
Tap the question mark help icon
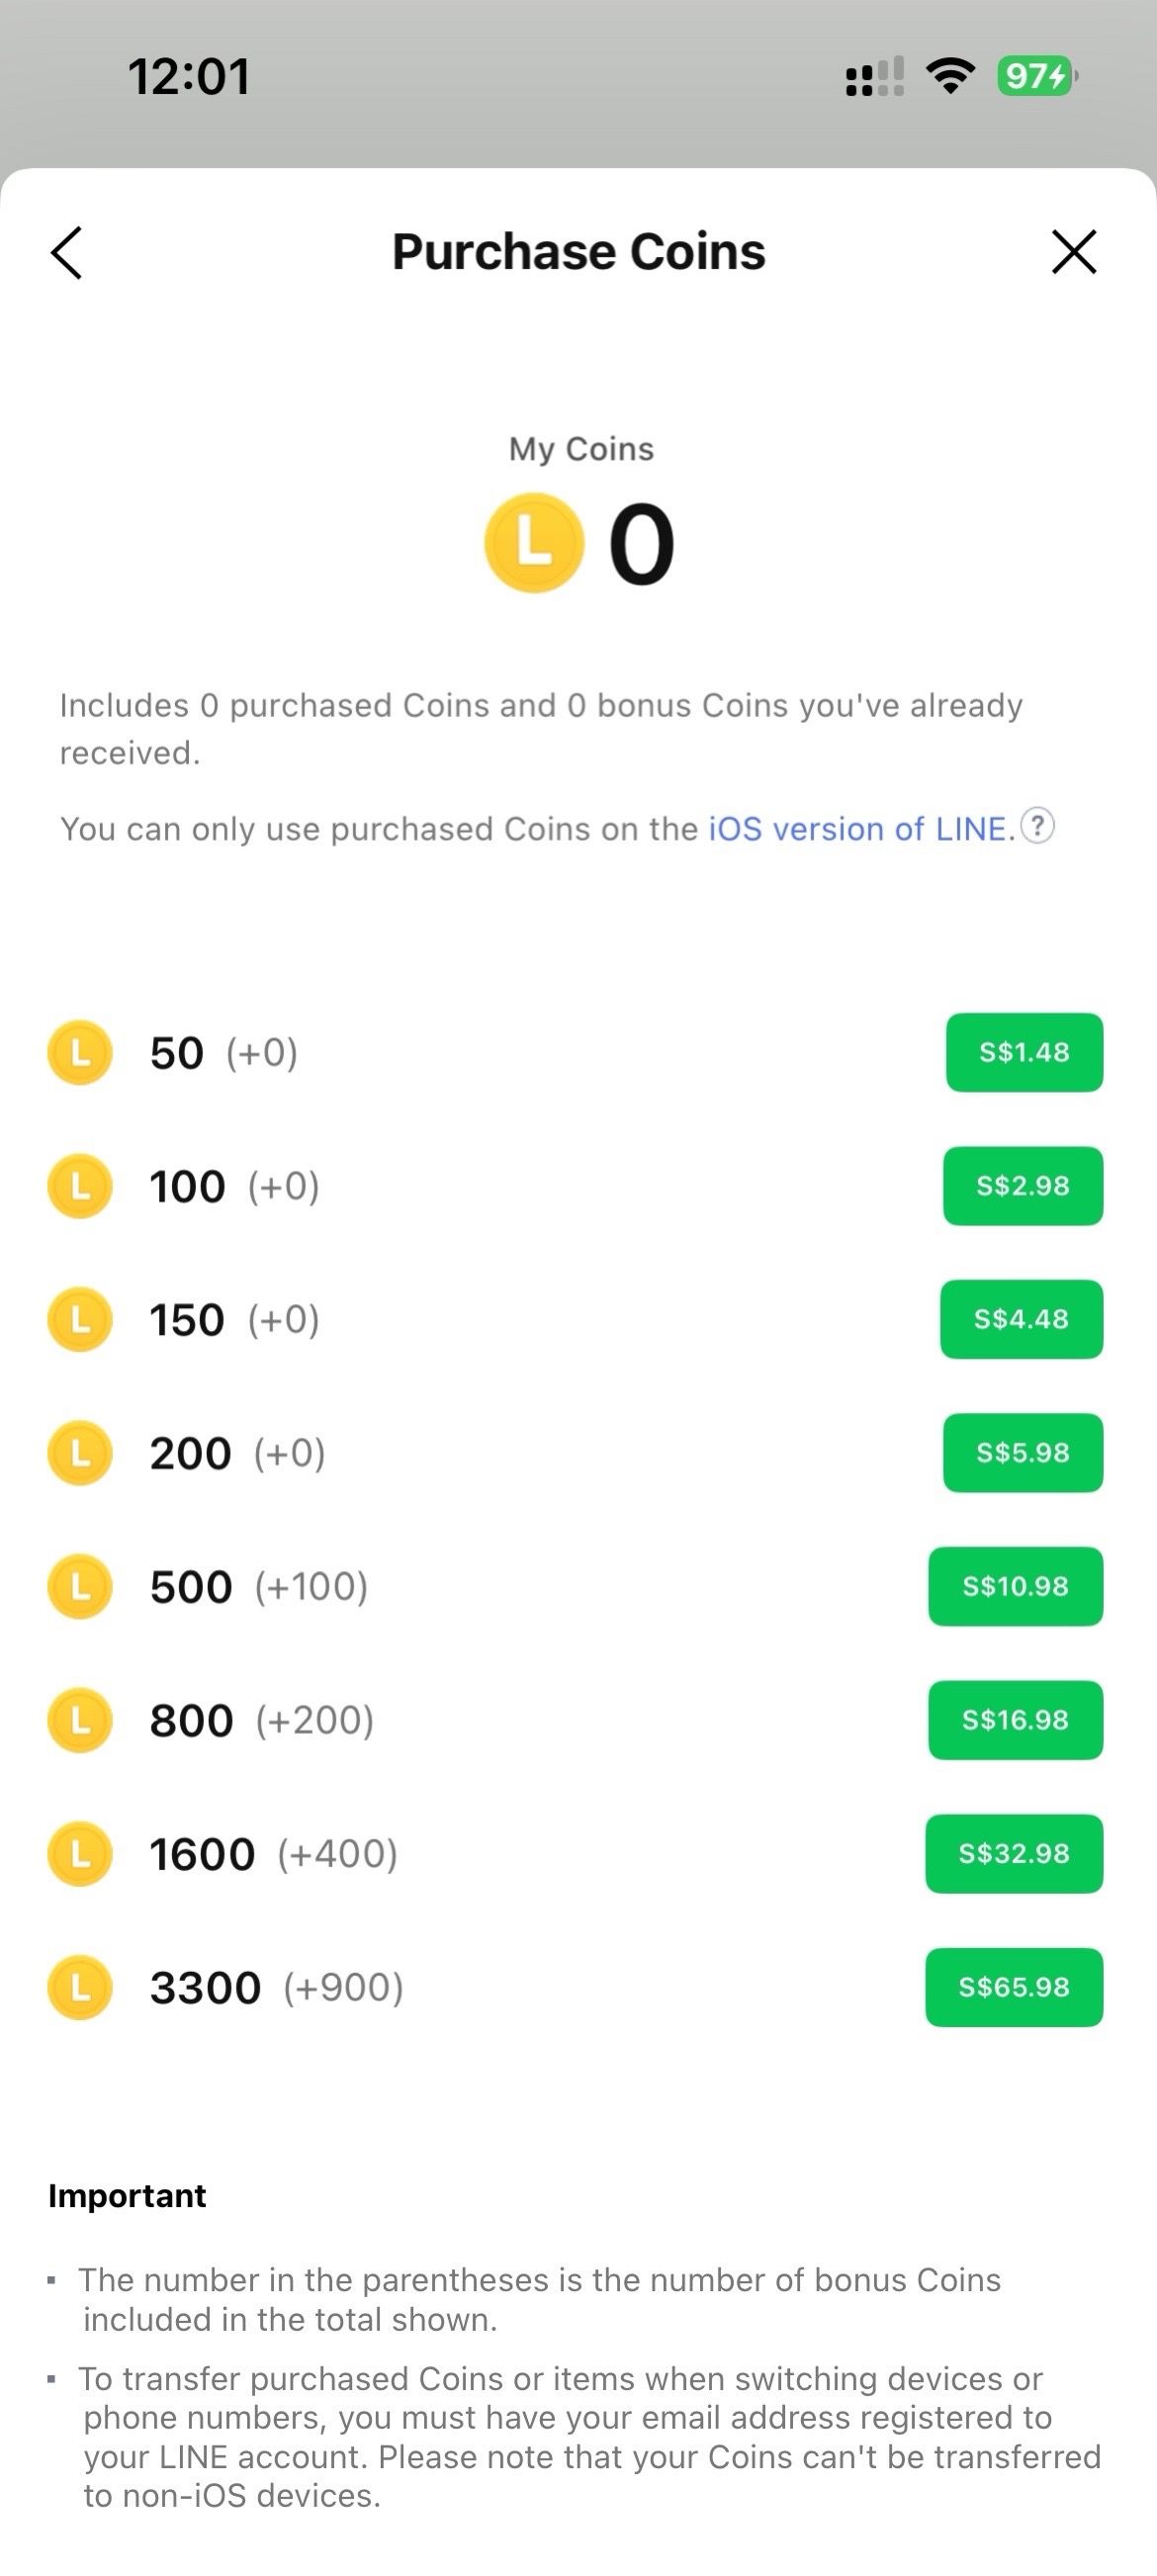click(x=1038, y=826)
